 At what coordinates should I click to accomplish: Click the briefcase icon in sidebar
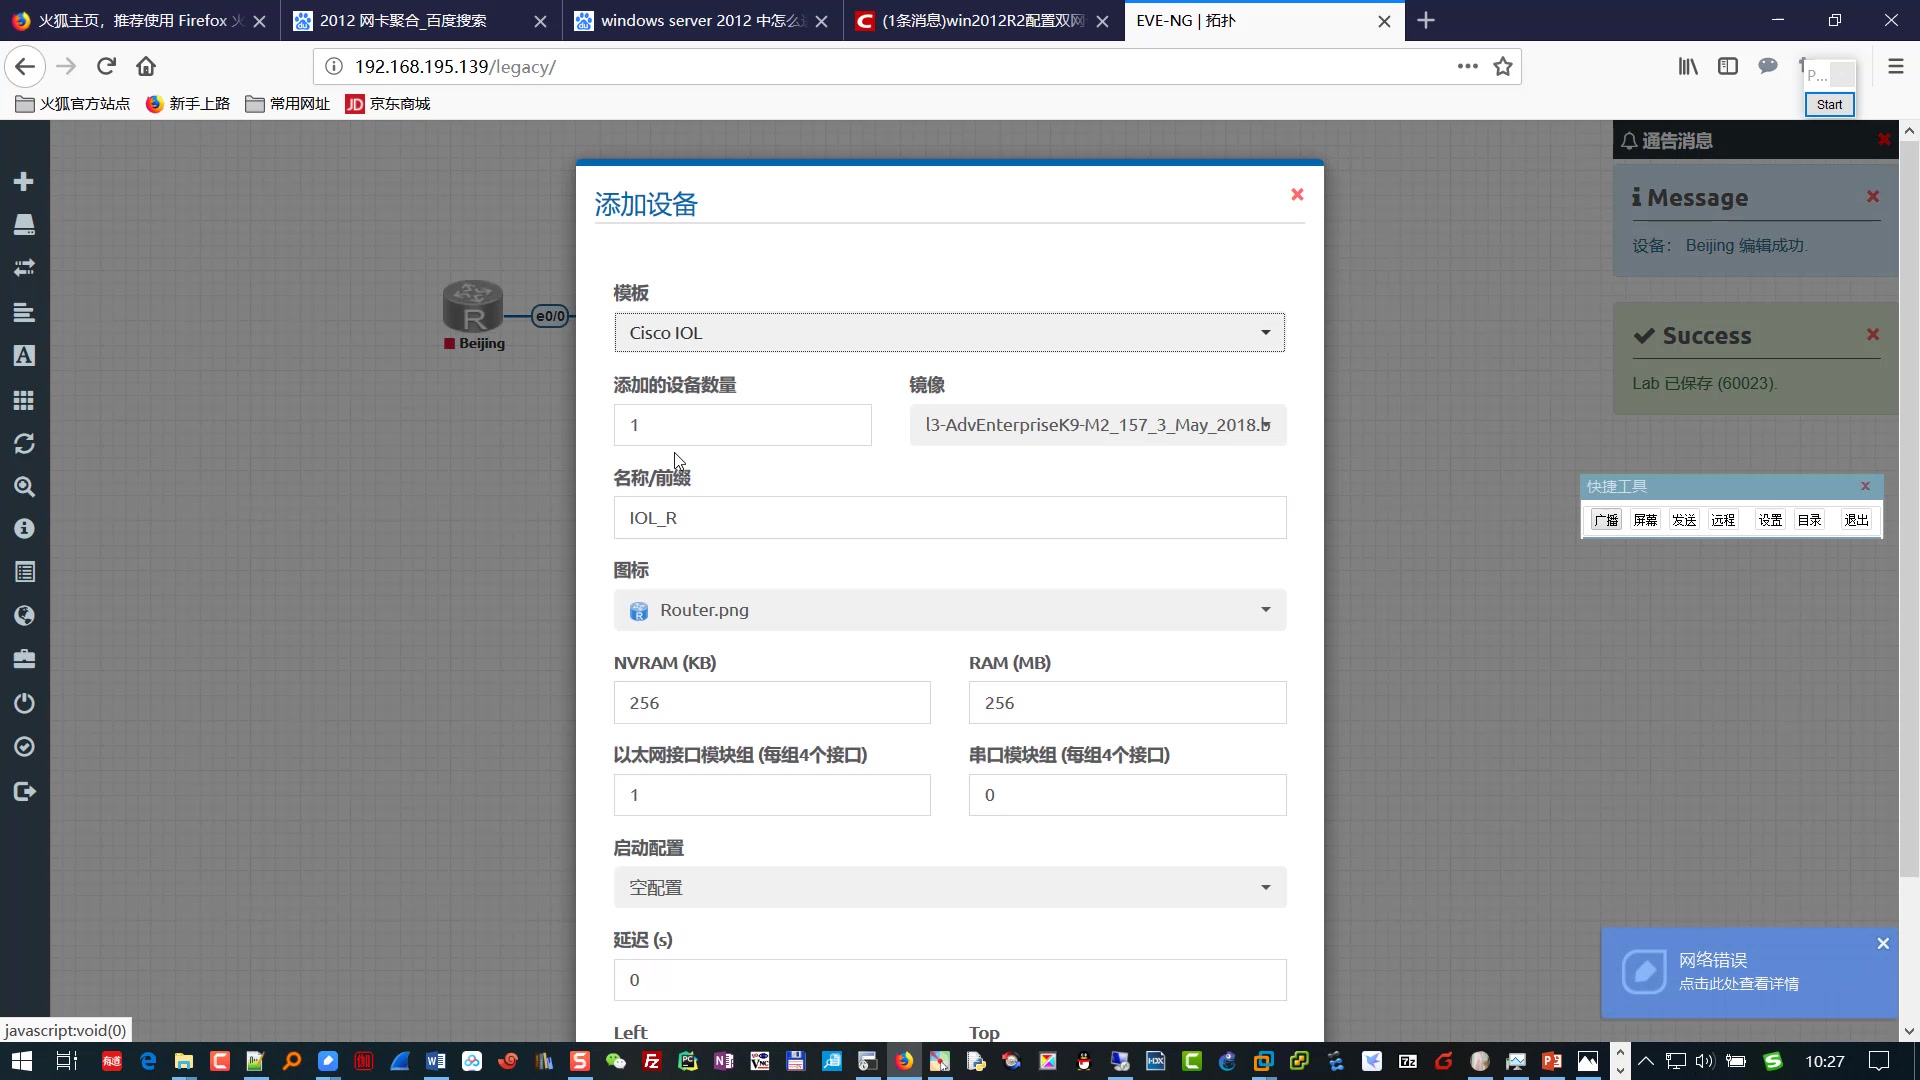tap(24, 659)
